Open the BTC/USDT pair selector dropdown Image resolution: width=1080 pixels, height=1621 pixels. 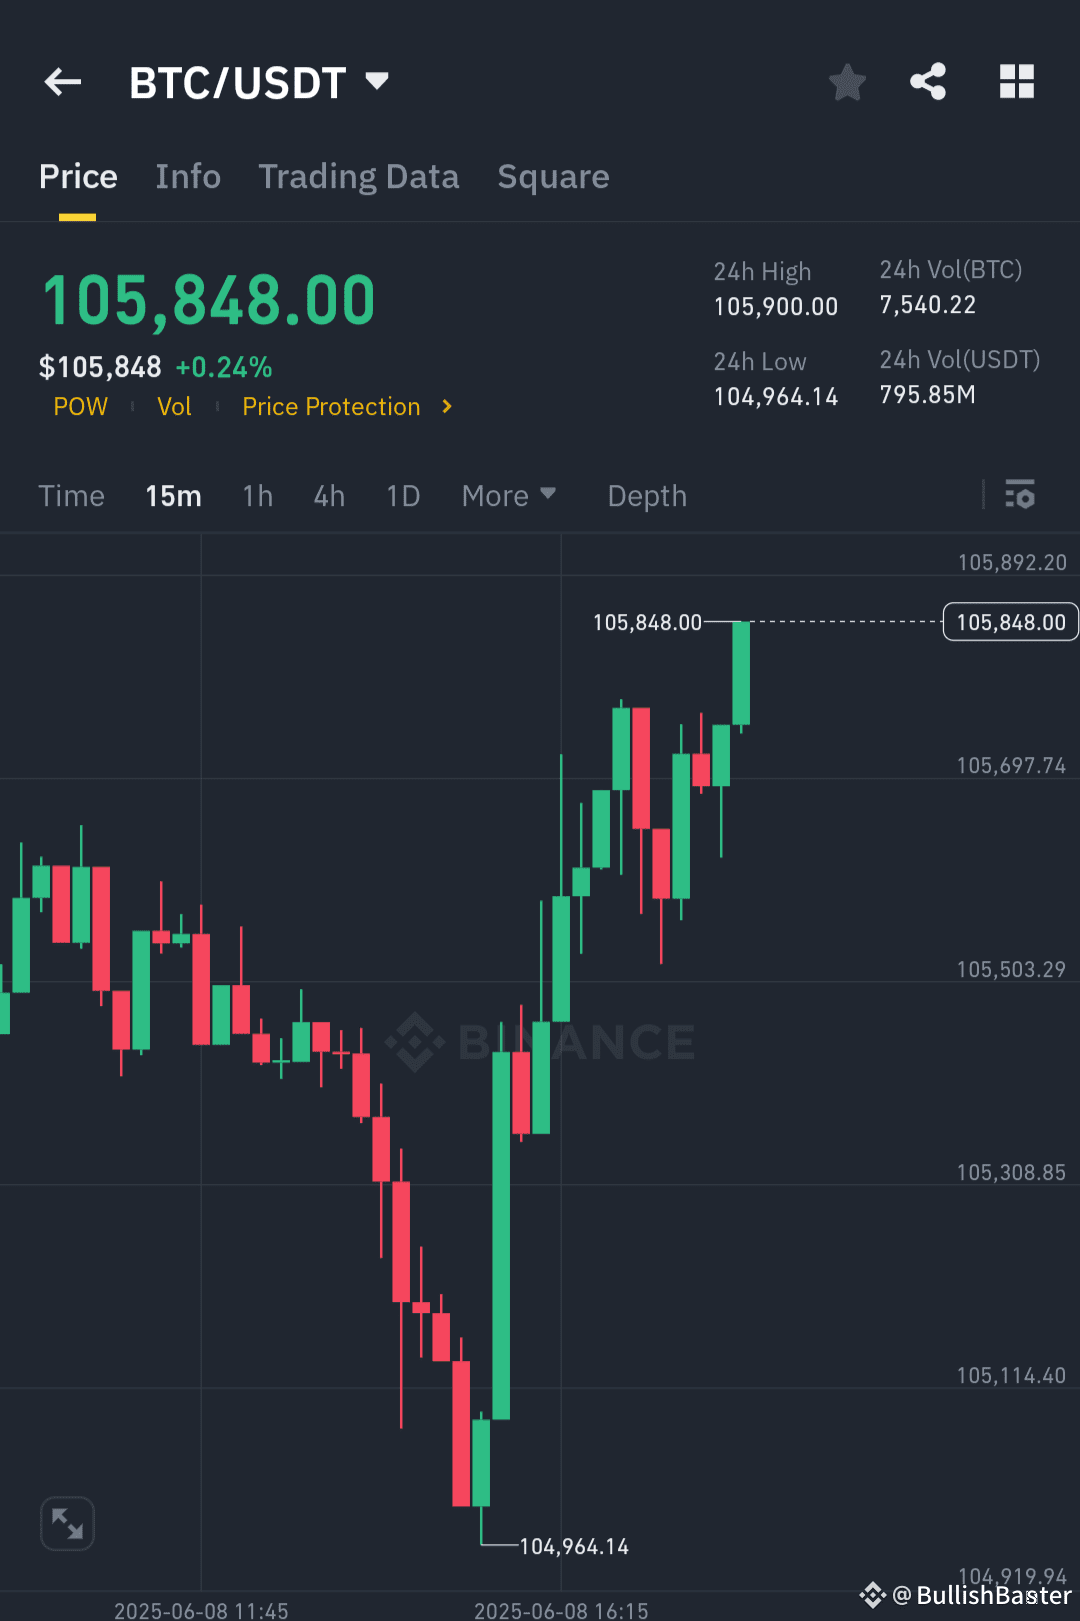coord(260,82)
